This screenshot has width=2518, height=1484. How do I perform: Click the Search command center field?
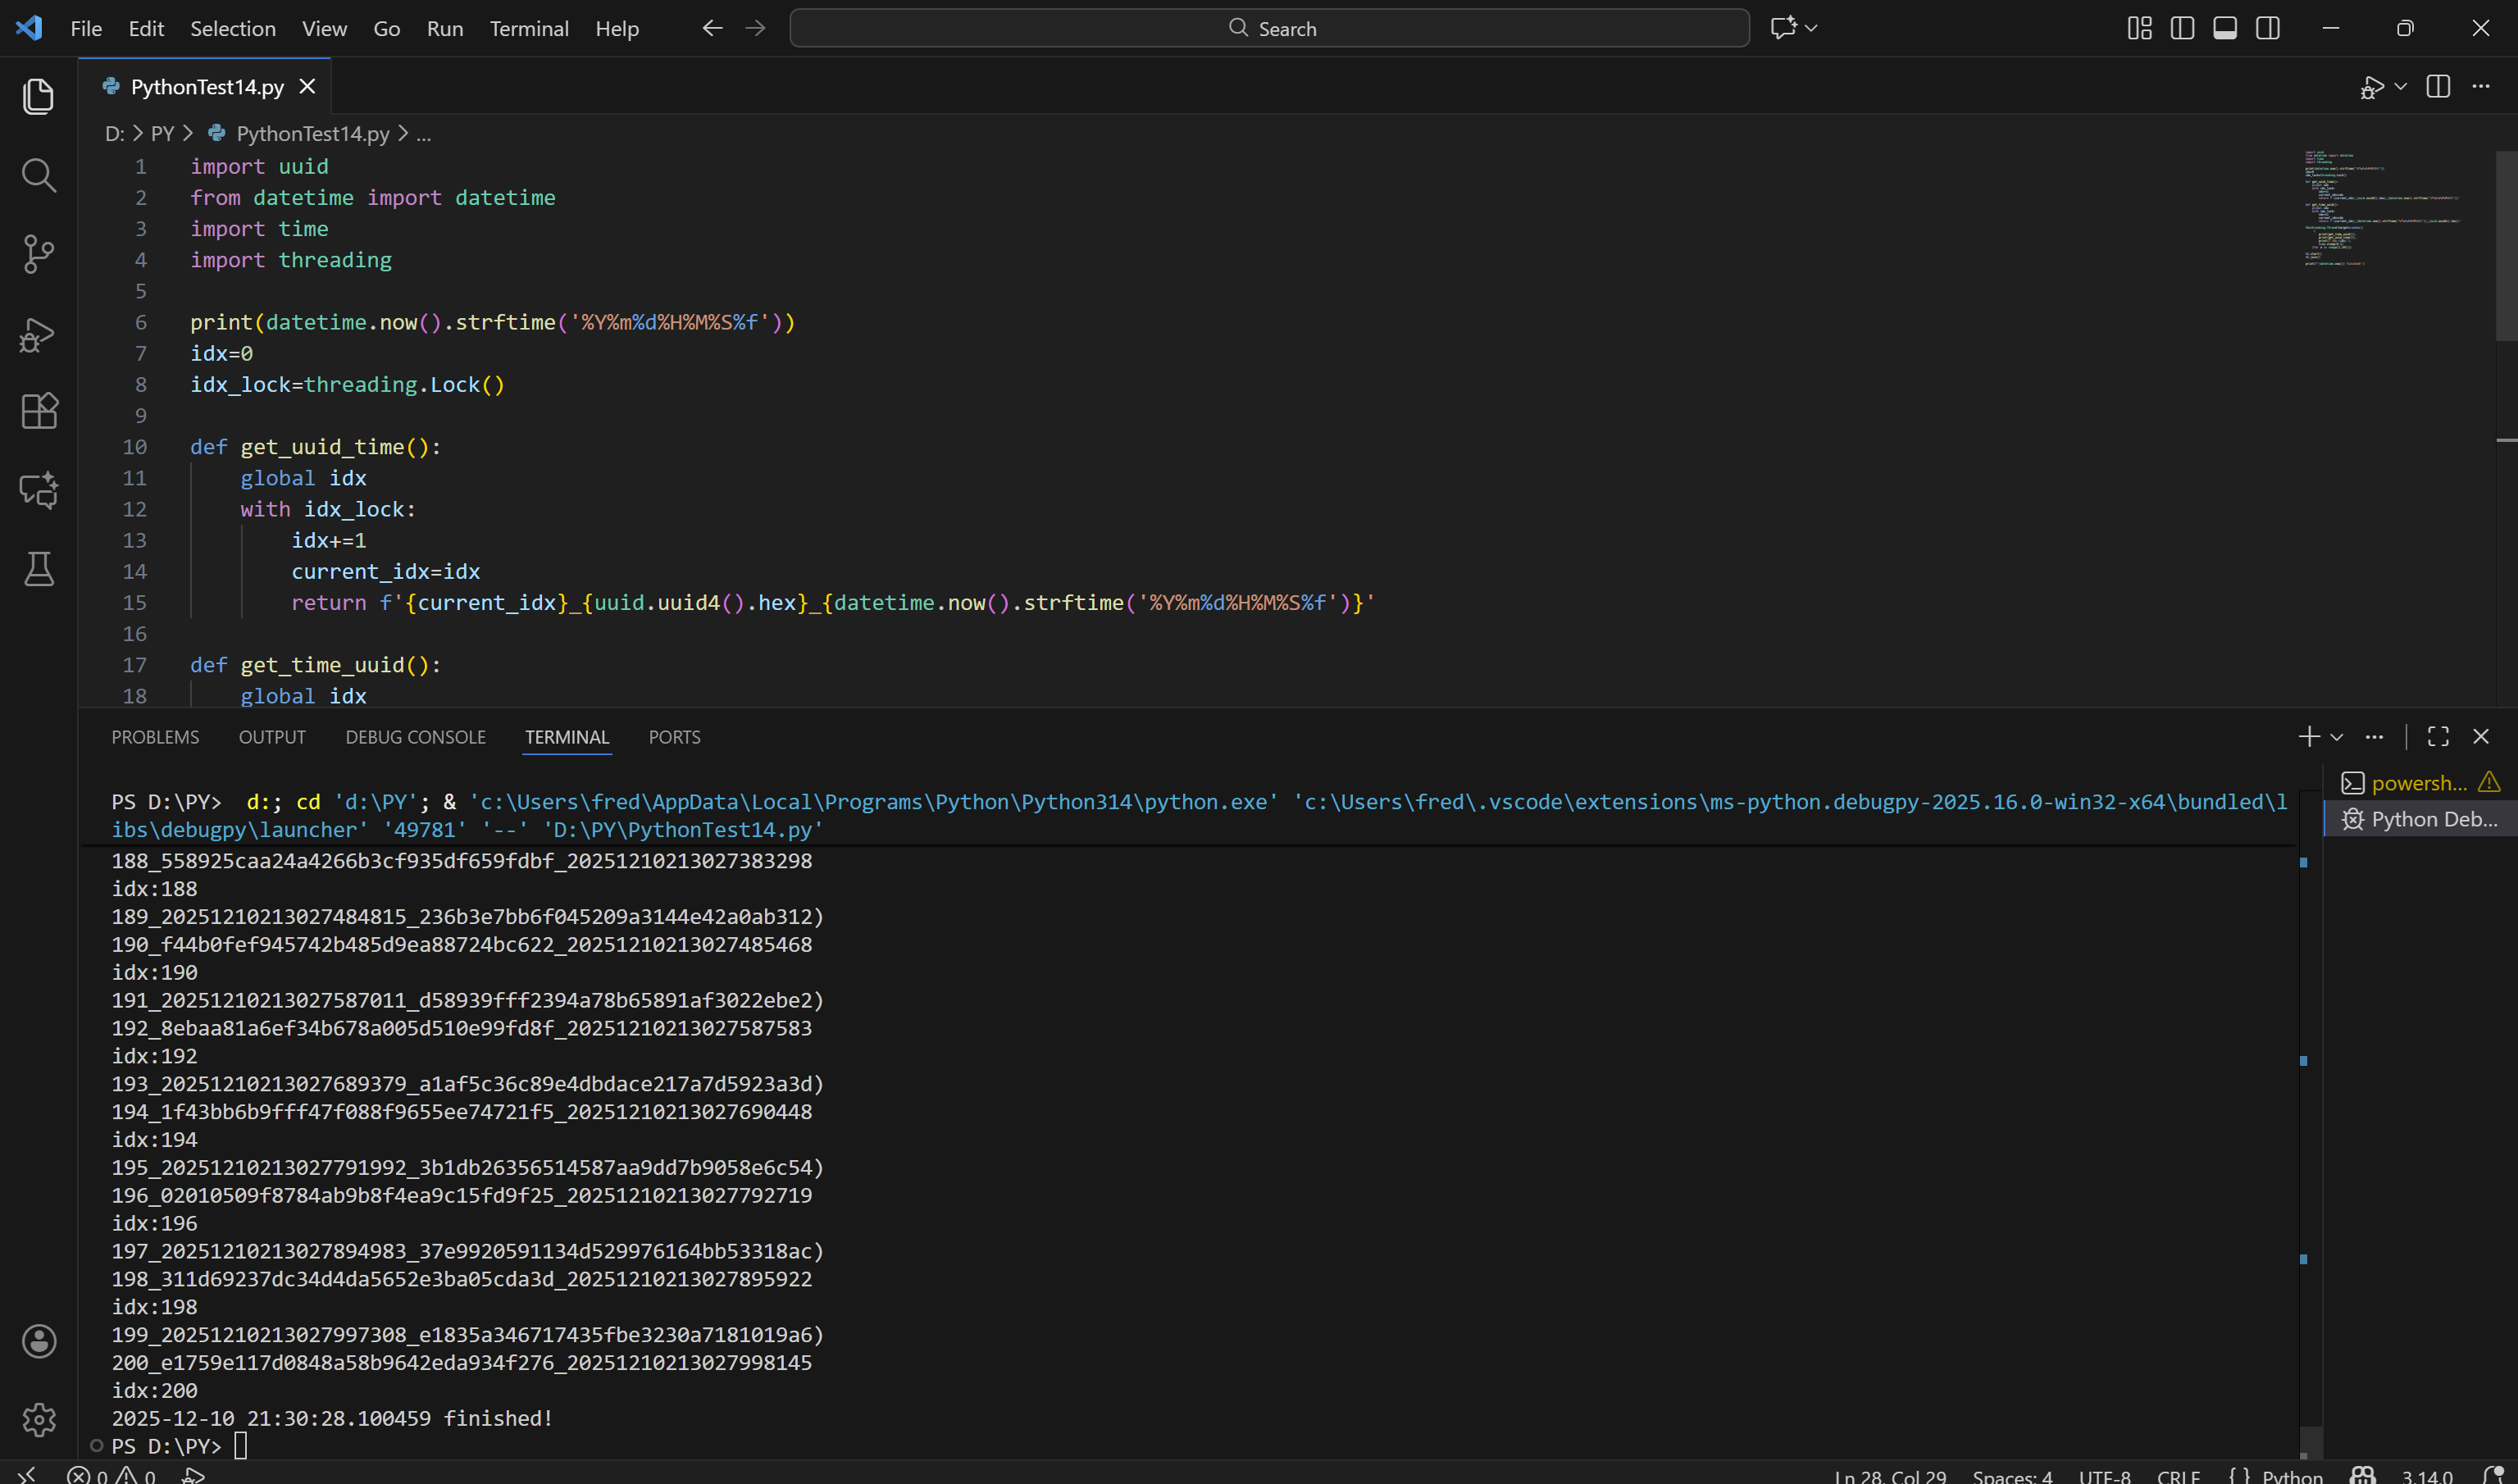pos(1269,28)
